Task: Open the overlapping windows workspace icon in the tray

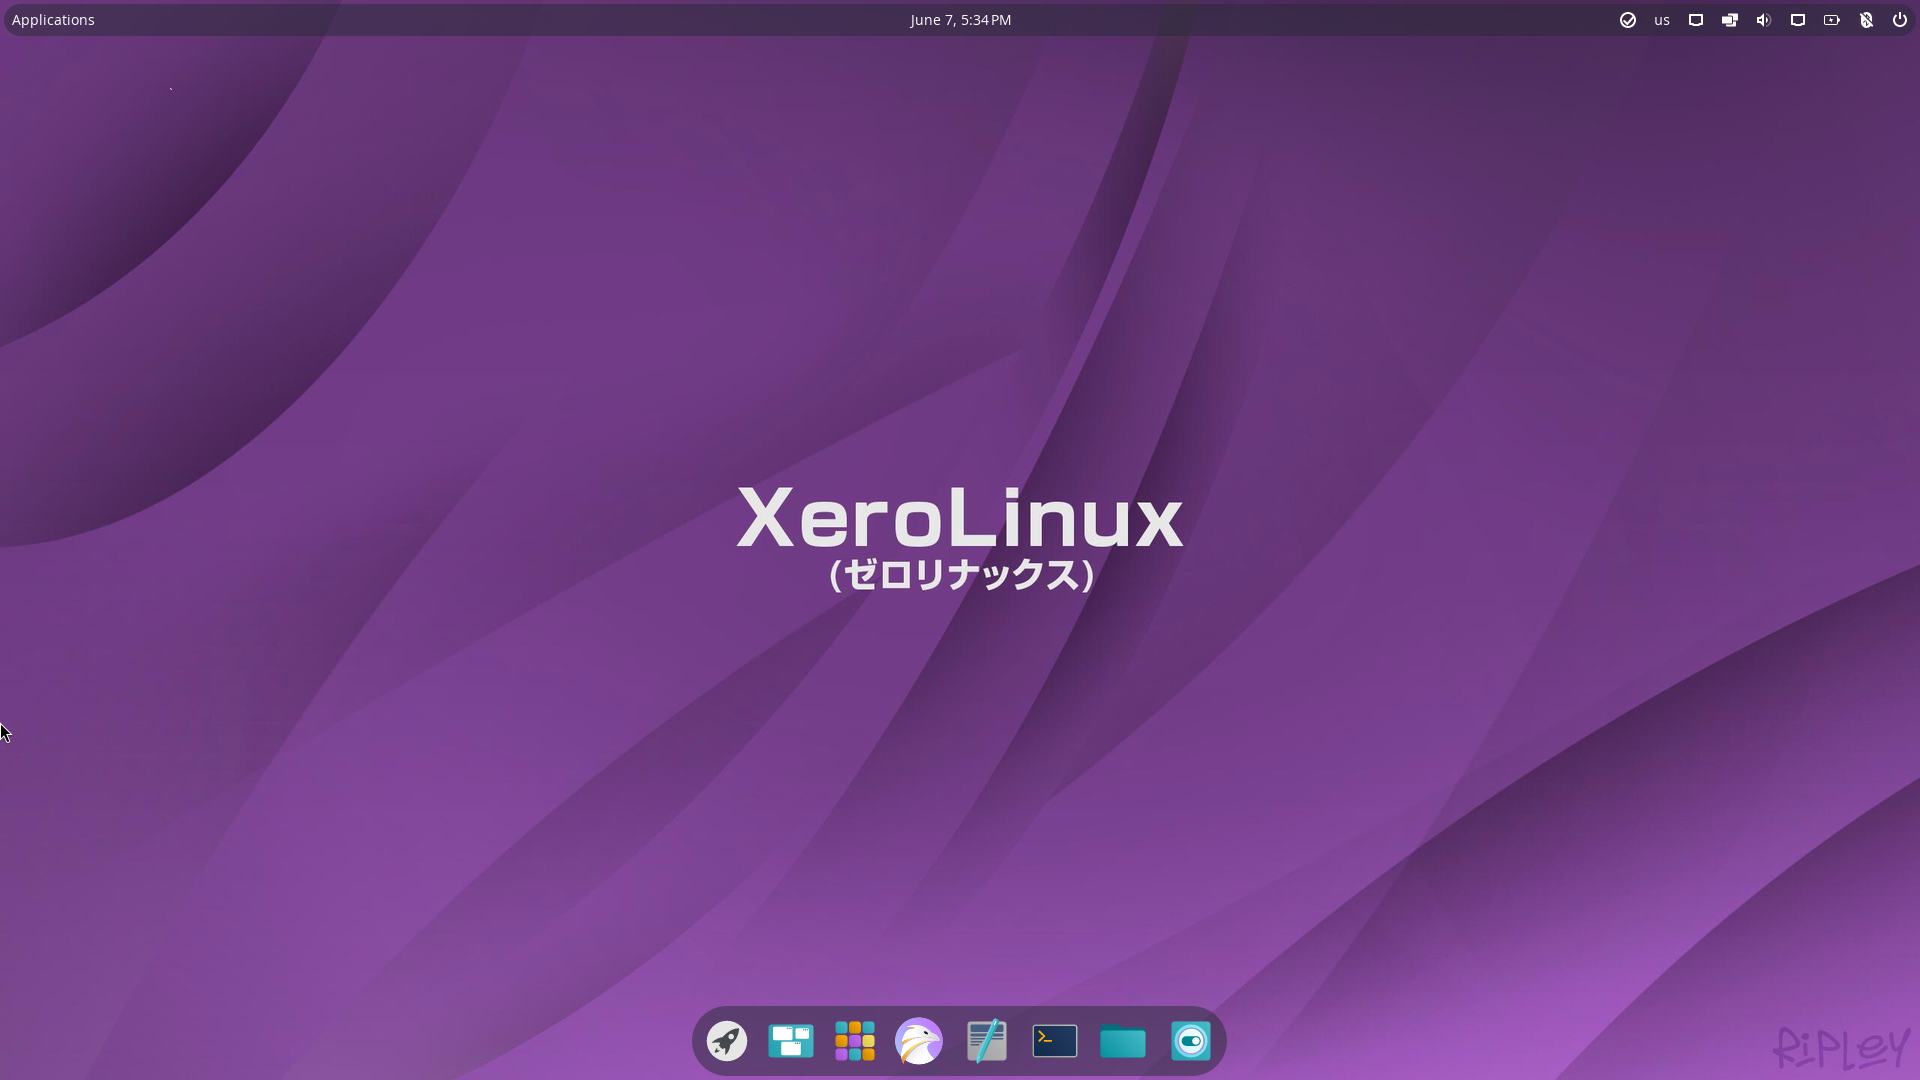Action: [x=1730, y=20]
